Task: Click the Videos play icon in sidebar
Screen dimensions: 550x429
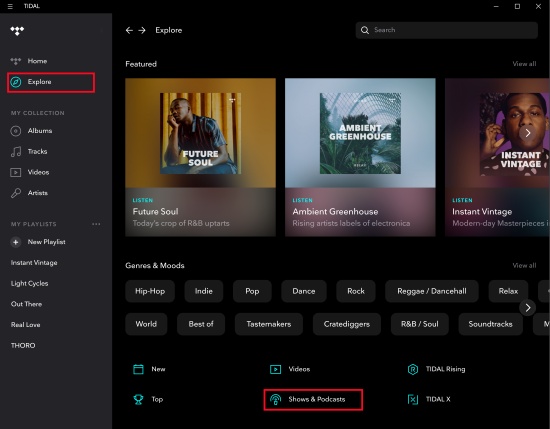Action: coord(15,172)
